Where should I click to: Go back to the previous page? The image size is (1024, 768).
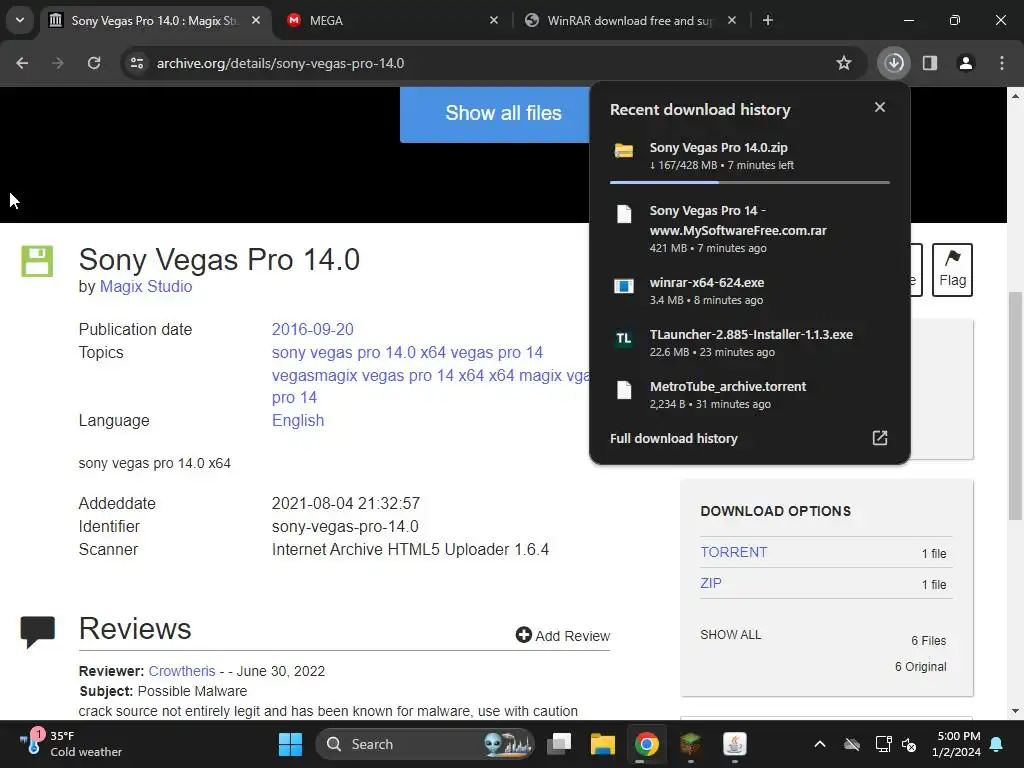pyautogui.click(x=22, y=63)
